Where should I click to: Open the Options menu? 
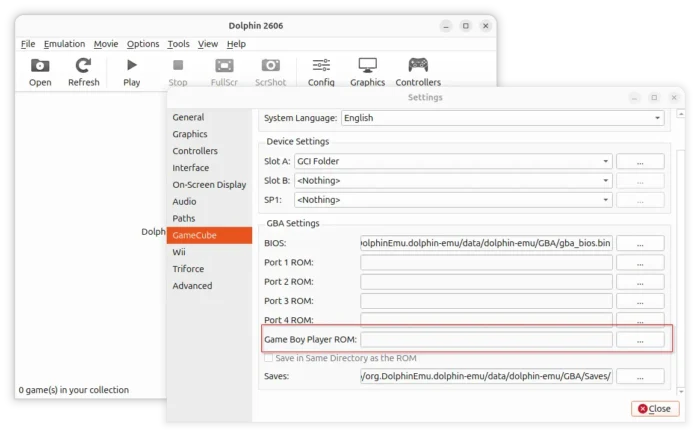(x=143, y=44)
